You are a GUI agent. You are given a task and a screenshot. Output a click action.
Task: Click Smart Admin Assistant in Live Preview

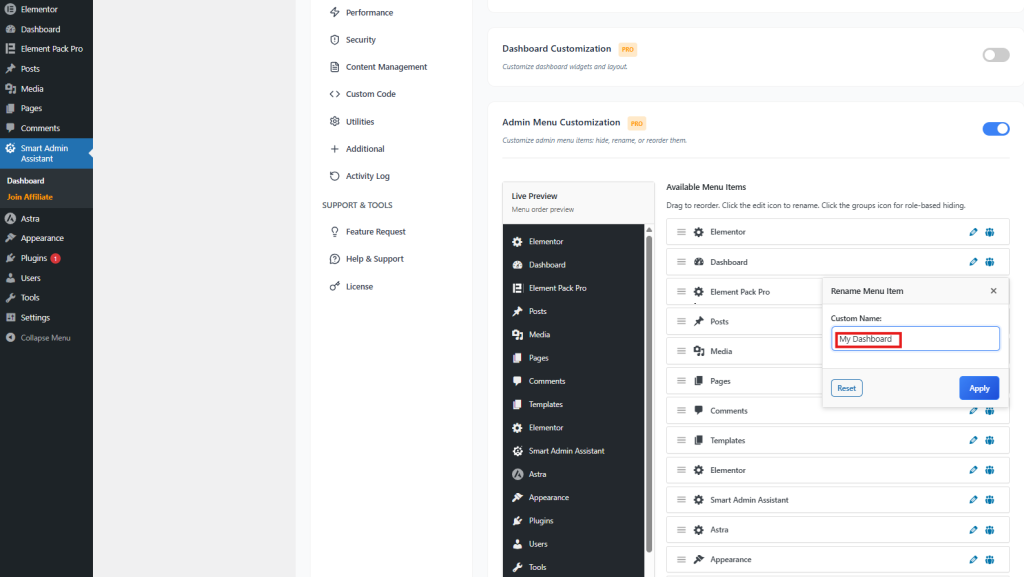[566, 450]
